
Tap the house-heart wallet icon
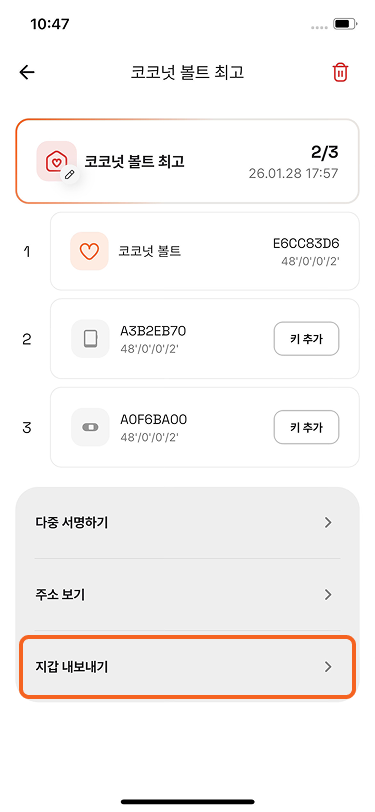tap(56, 161)
